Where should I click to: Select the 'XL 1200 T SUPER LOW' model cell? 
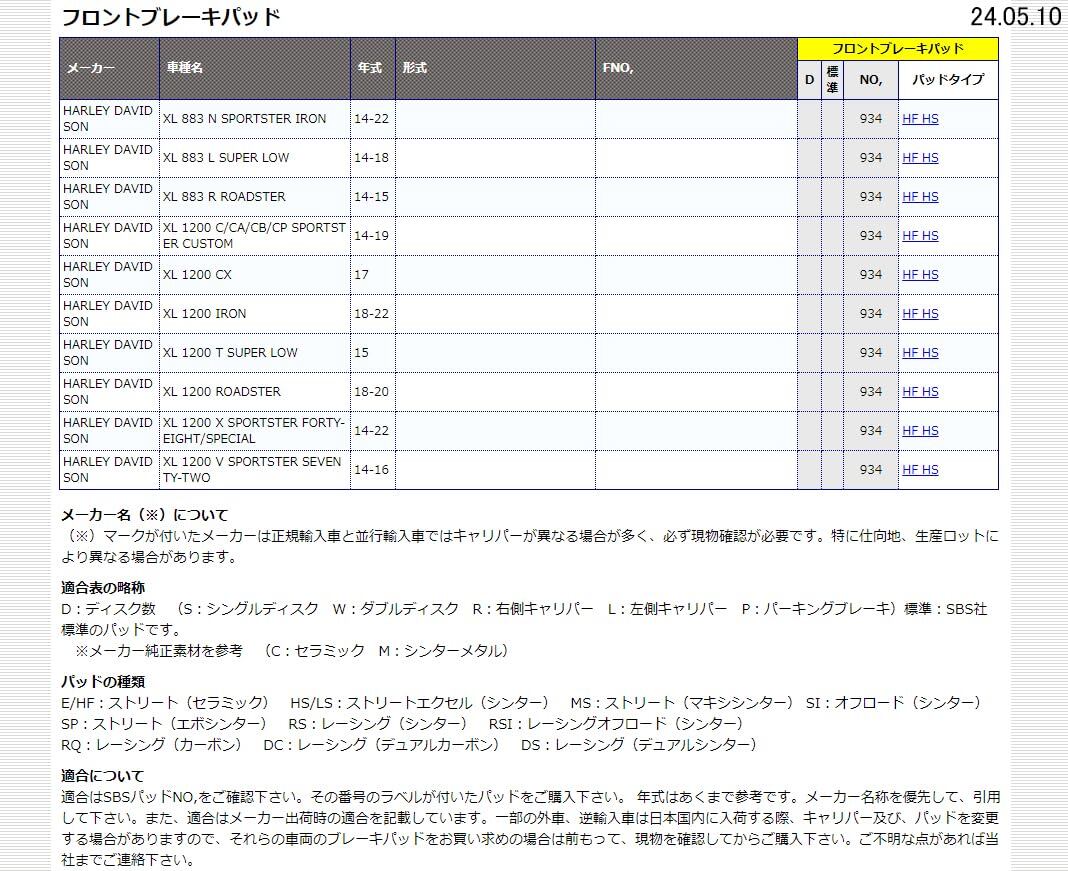click(x=255, y=353)
